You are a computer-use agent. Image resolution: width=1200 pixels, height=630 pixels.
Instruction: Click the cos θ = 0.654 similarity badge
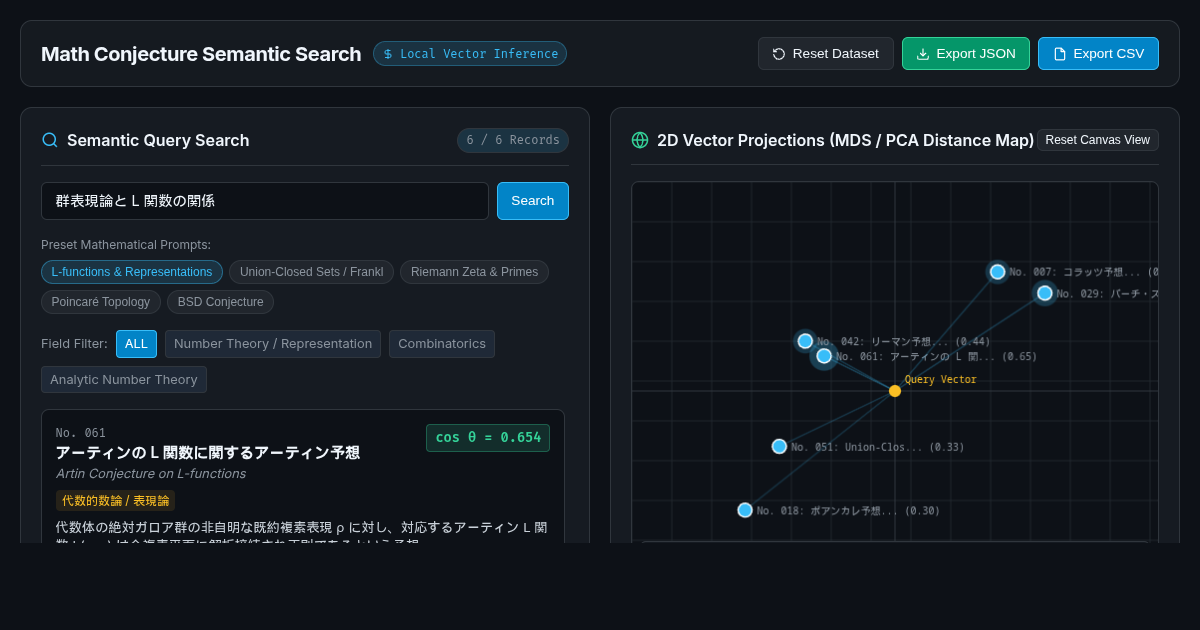pos(488,438)
